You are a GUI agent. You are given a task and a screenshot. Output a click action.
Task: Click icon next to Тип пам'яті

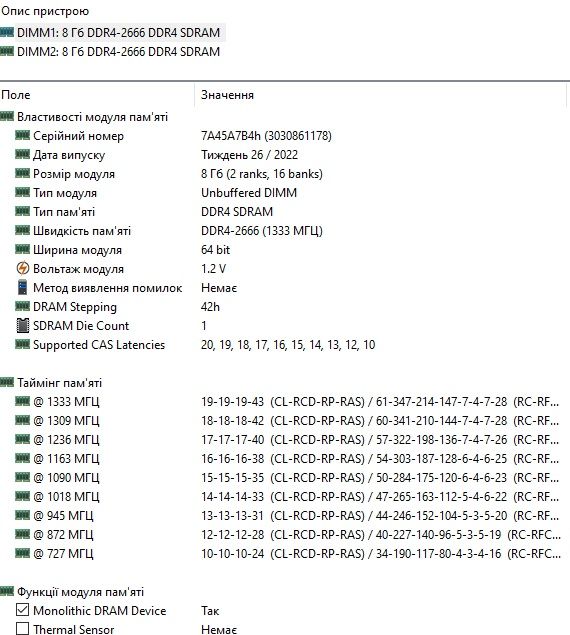point(22,211)
